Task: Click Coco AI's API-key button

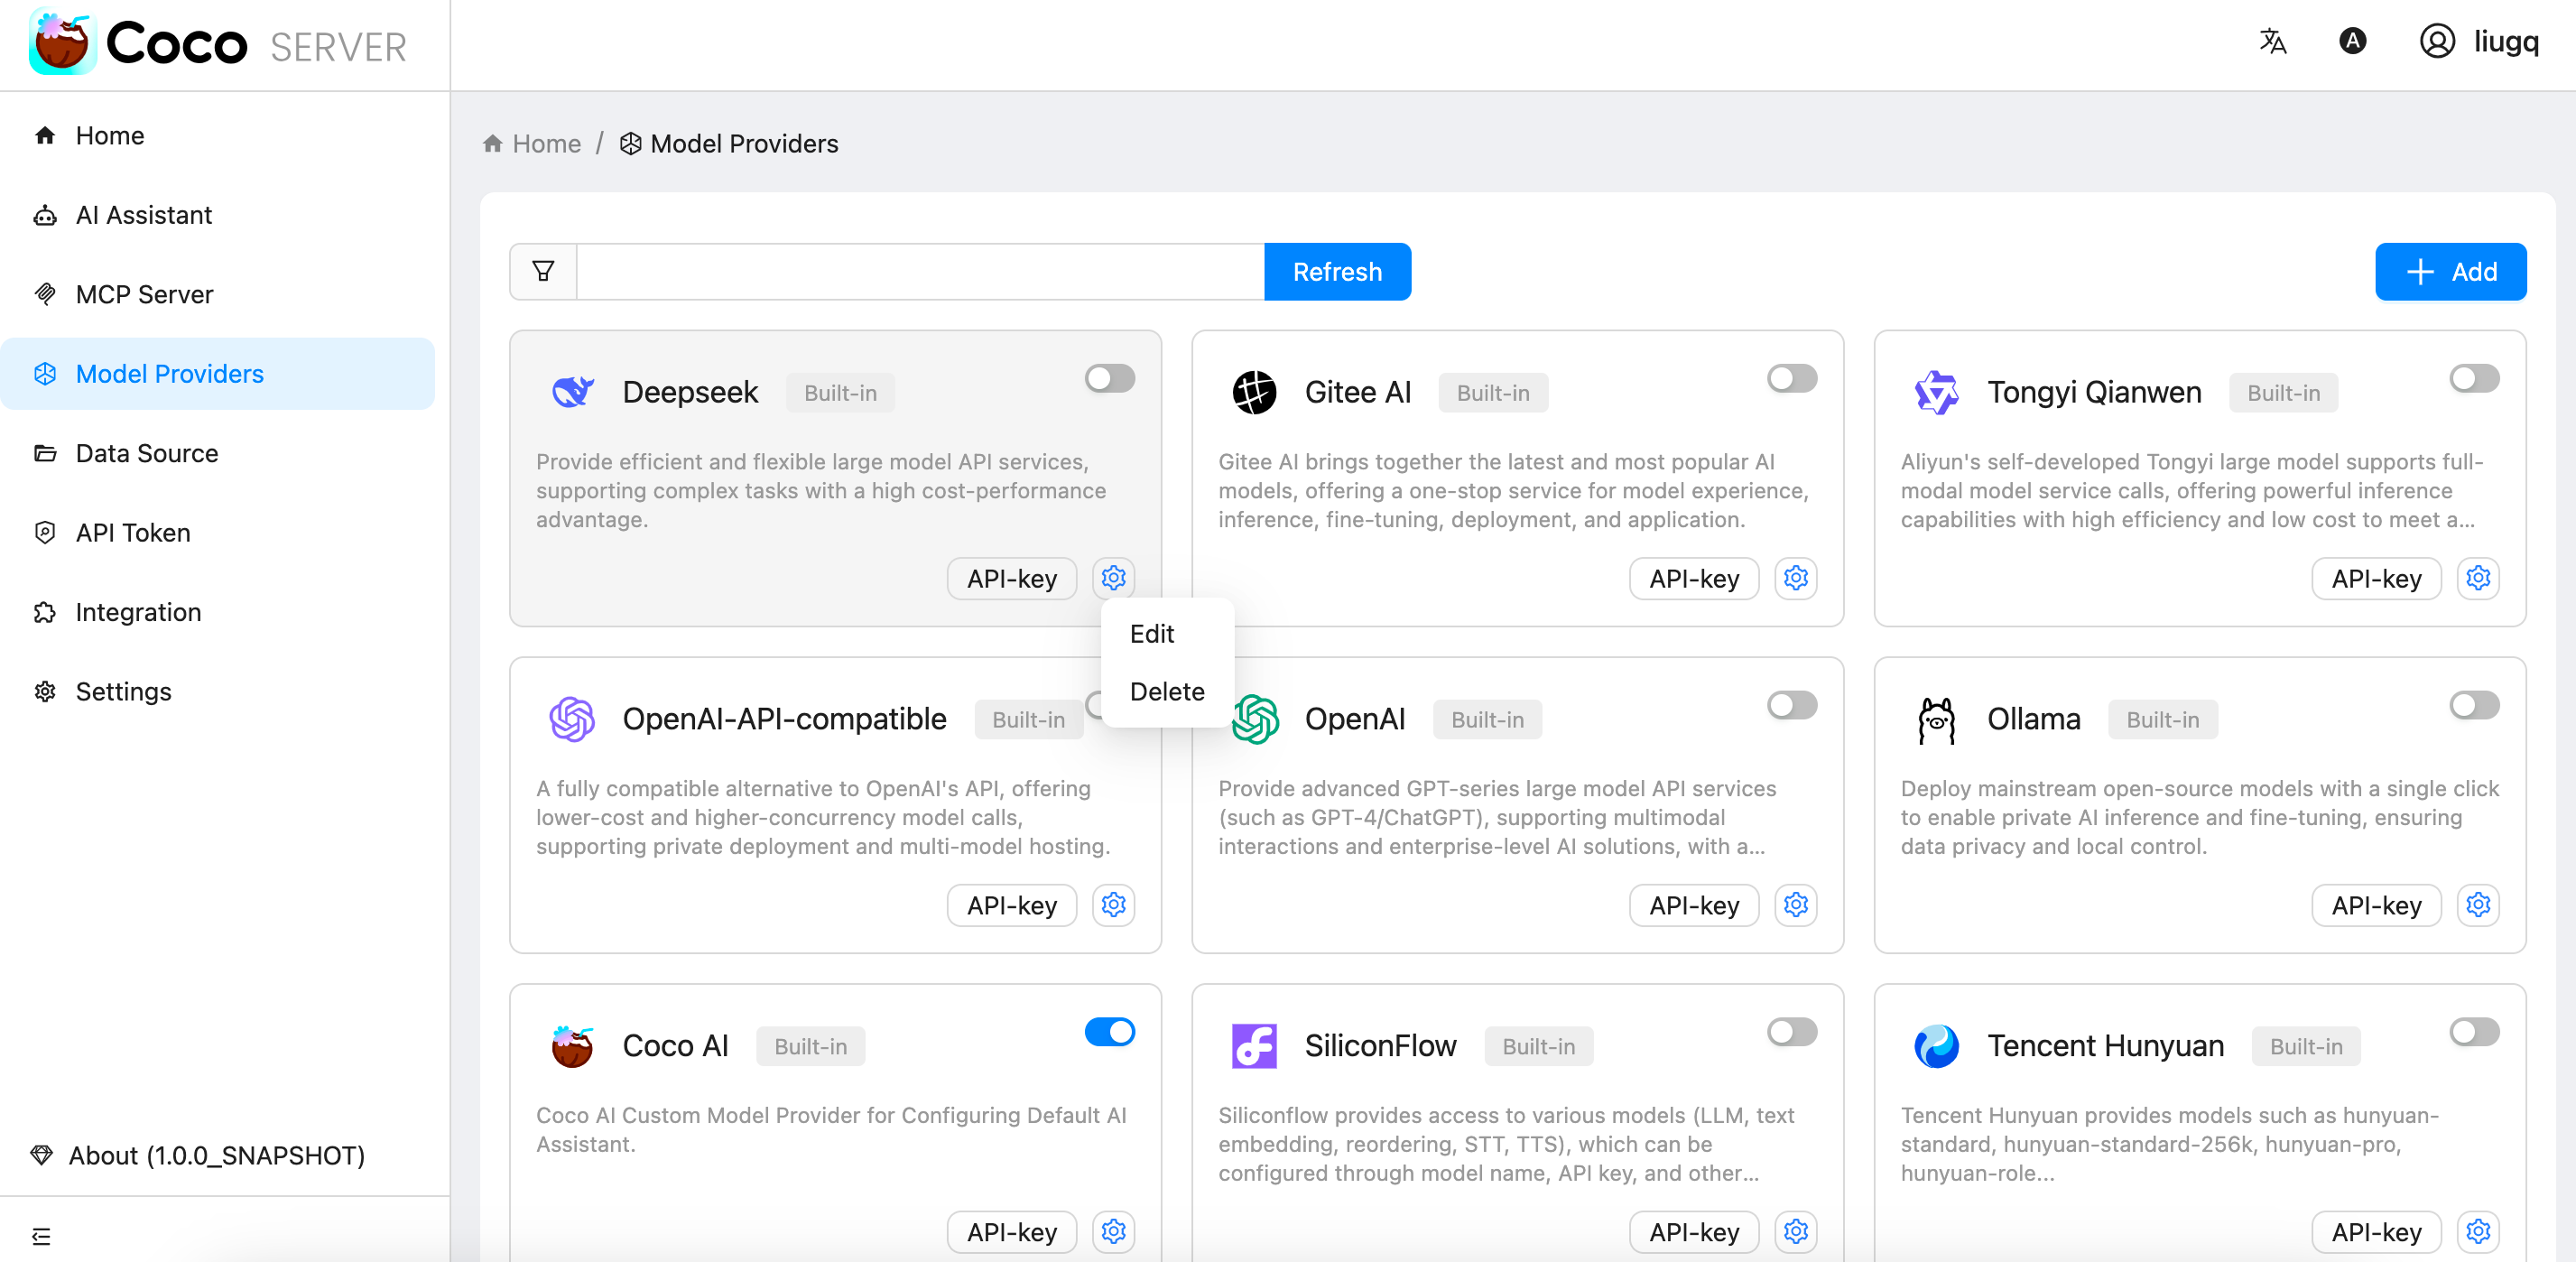Action: 1011,1231
